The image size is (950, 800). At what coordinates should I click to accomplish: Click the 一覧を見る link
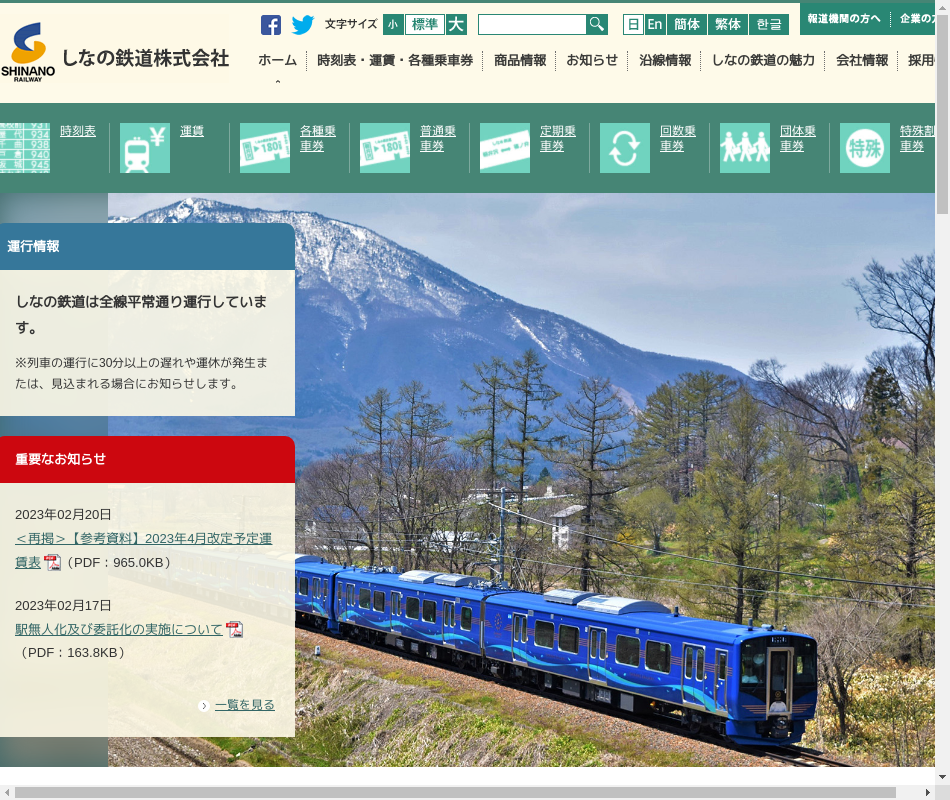pyautogui.click(x=244, y=705)
